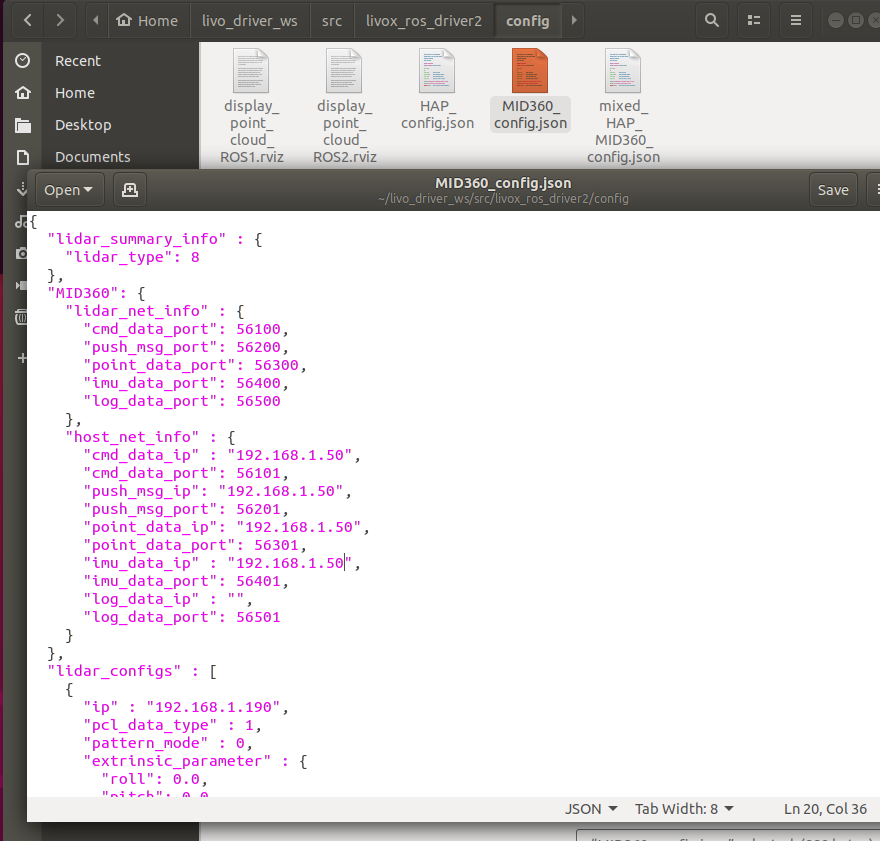This screenshot has width=880, height=841.
Task: Click the "host_net_info" key
Action: (x=132, y=437)
